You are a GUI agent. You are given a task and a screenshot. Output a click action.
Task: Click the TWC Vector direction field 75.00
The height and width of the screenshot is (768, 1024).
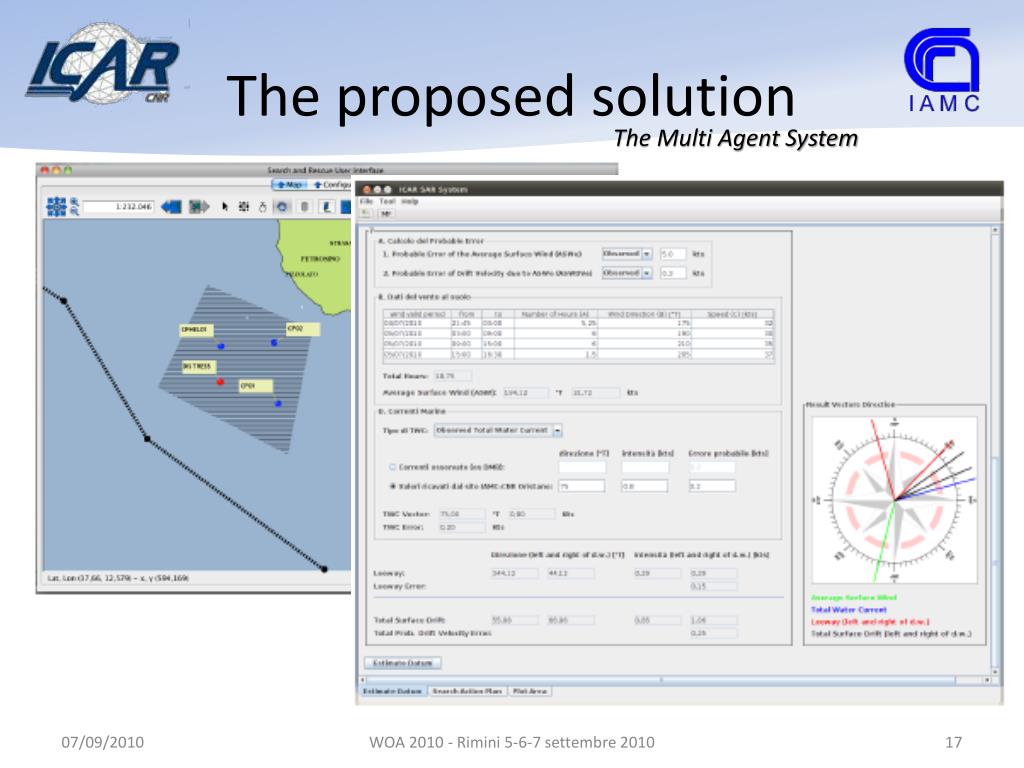[462, 514]
